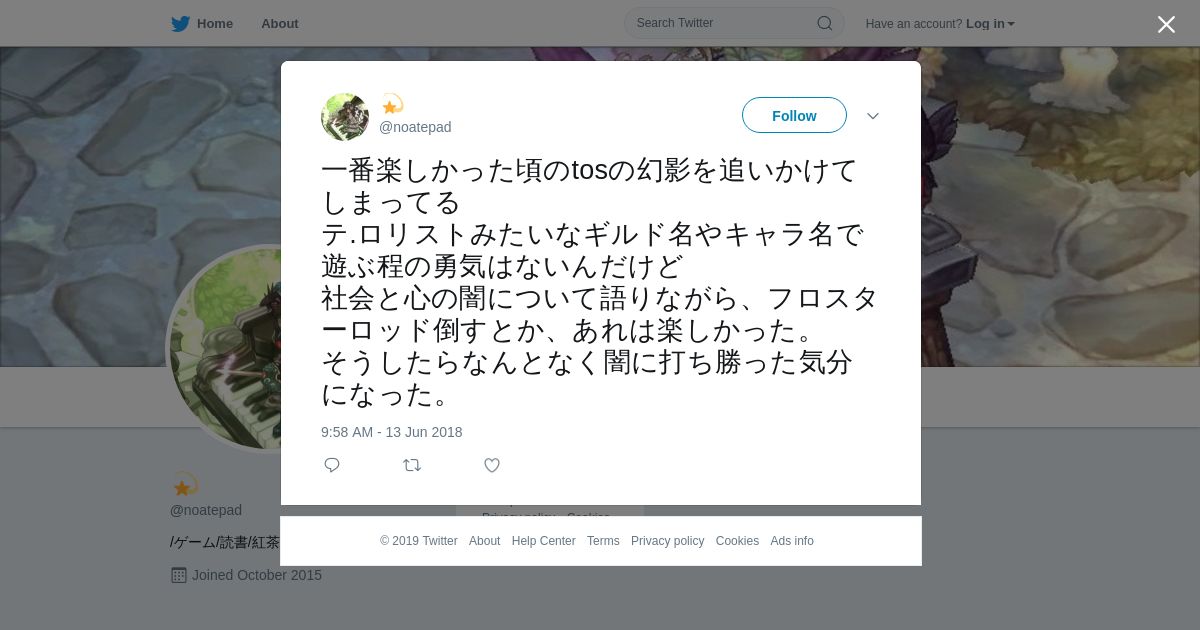Open the Log in dropdown
Screen dimensions: 1200x630
[x=990, y=24]
